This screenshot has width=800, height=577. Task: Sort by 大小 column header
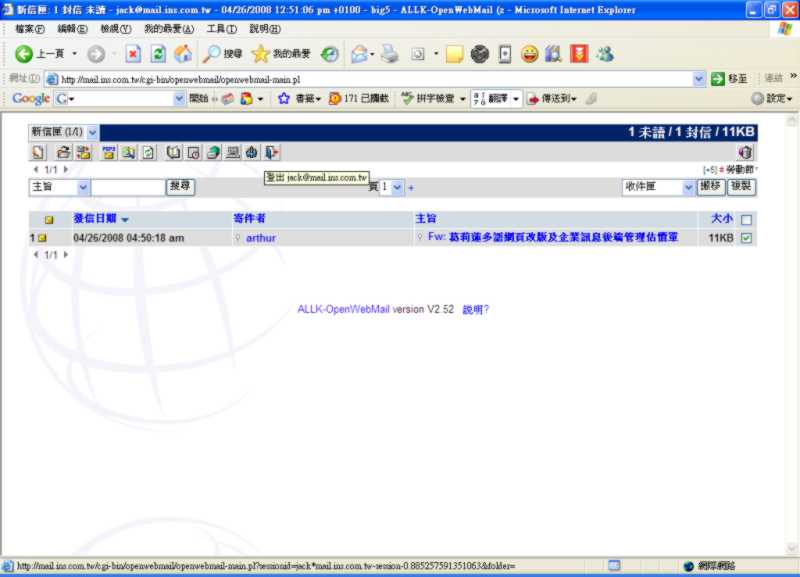tap(722, 218)
